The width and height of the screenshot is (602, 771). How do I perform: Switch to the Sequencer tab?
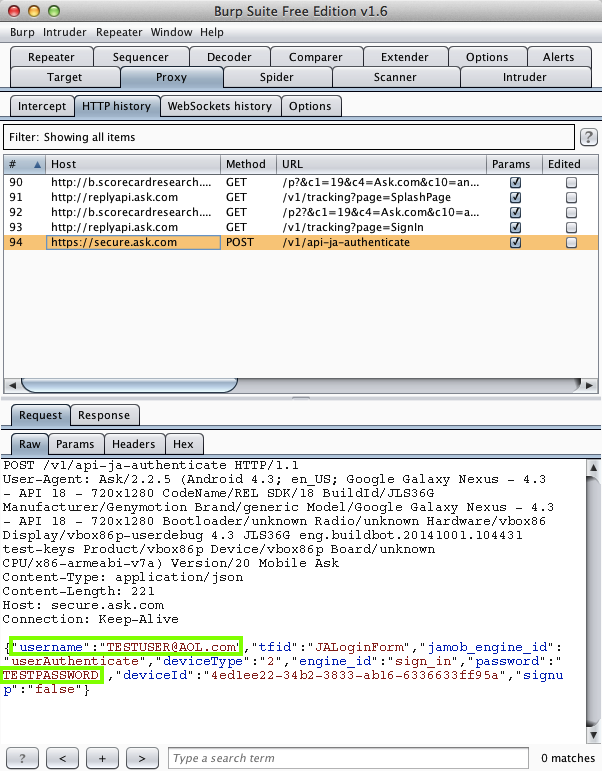click(x=141, y=57)
